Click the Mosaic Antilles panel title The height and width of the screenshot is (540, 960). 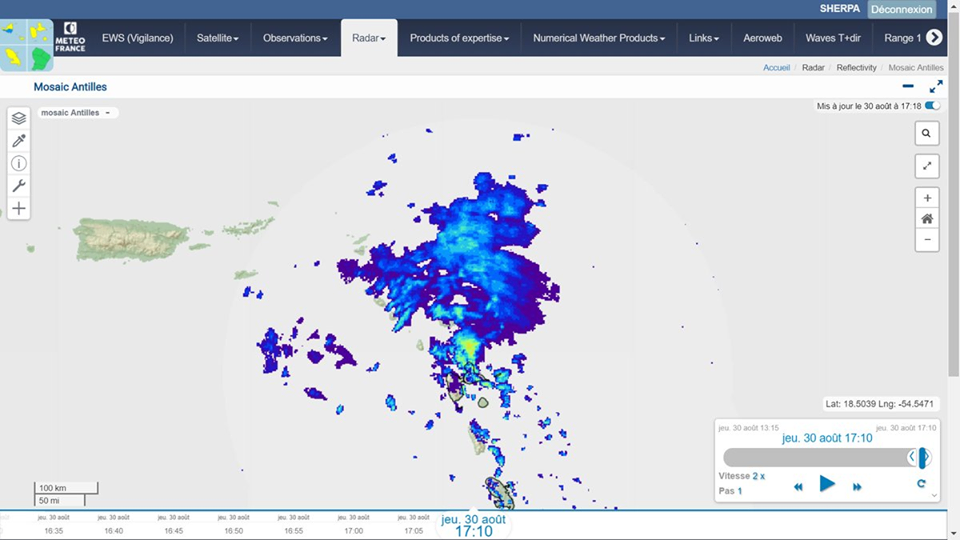click(x=70, y=87)
